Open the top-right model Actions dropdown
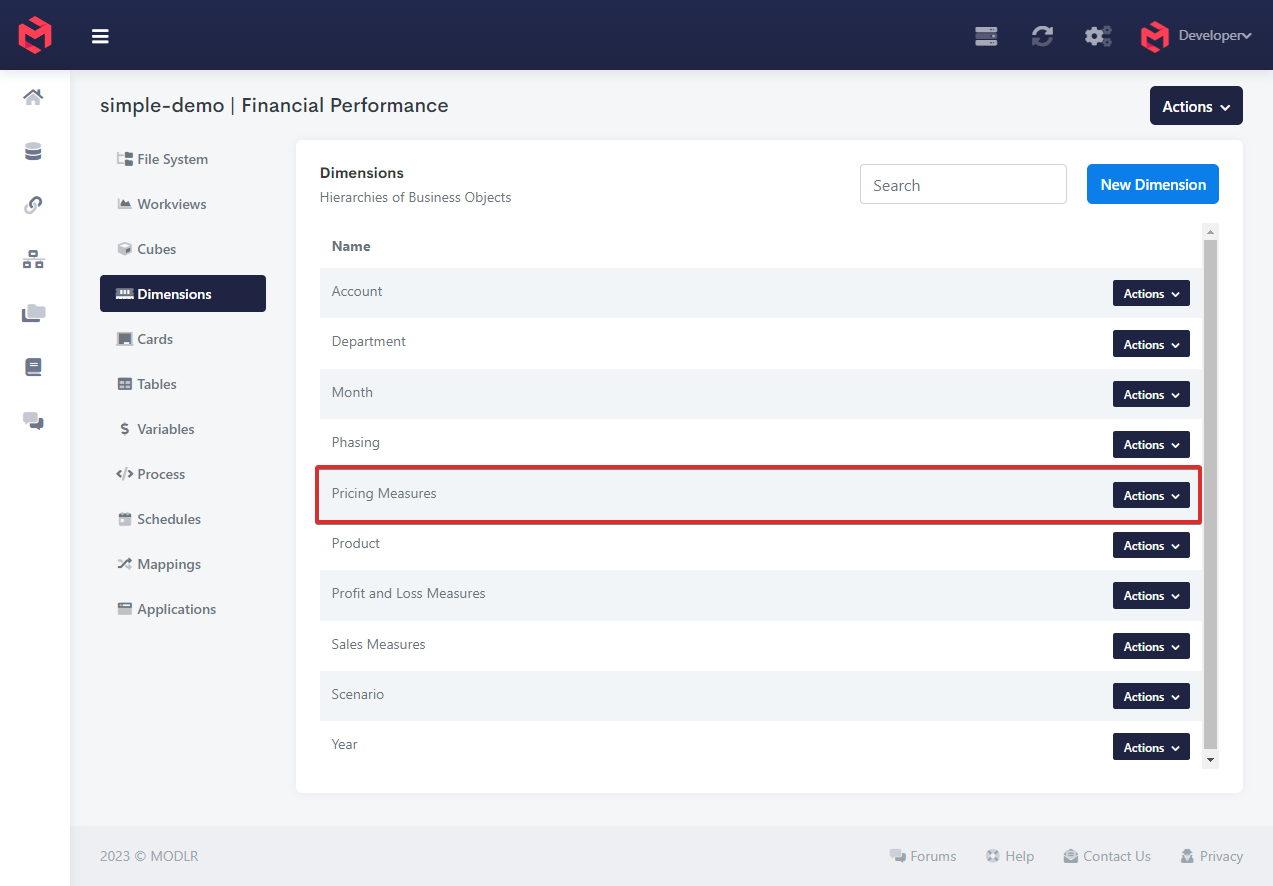 pyautogui.click(x=1196, y=106)
